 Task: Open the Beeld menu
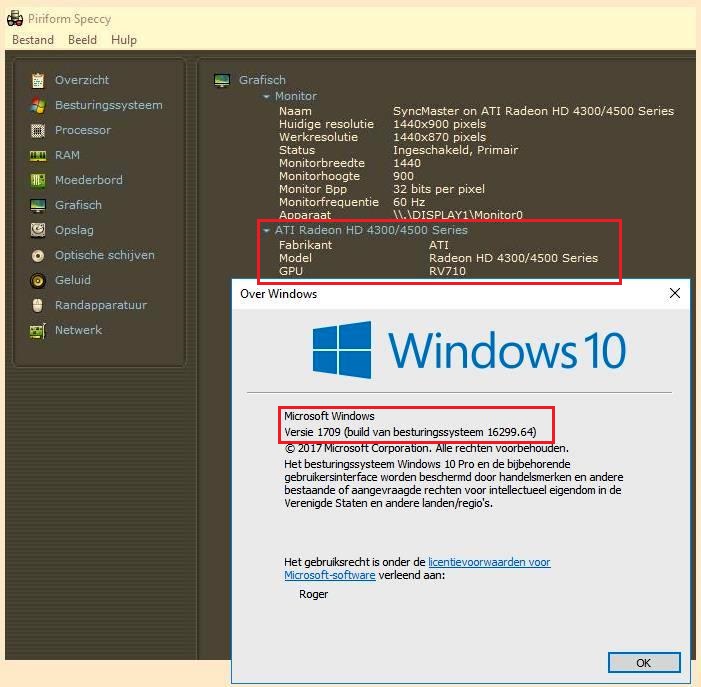[82, 40]
